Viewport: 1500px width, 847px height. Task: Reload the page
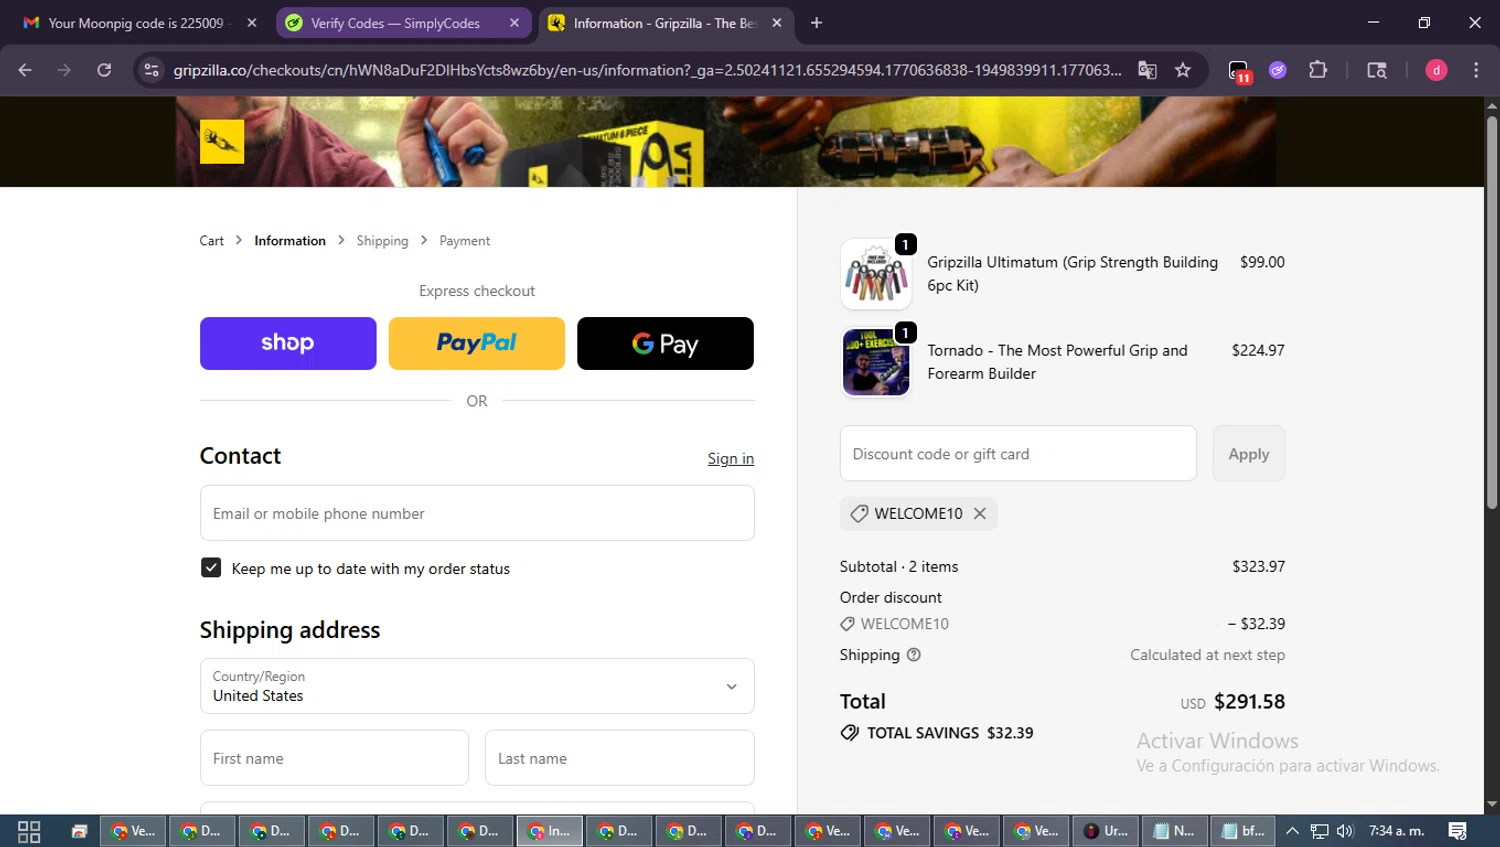tap(104, 70)
